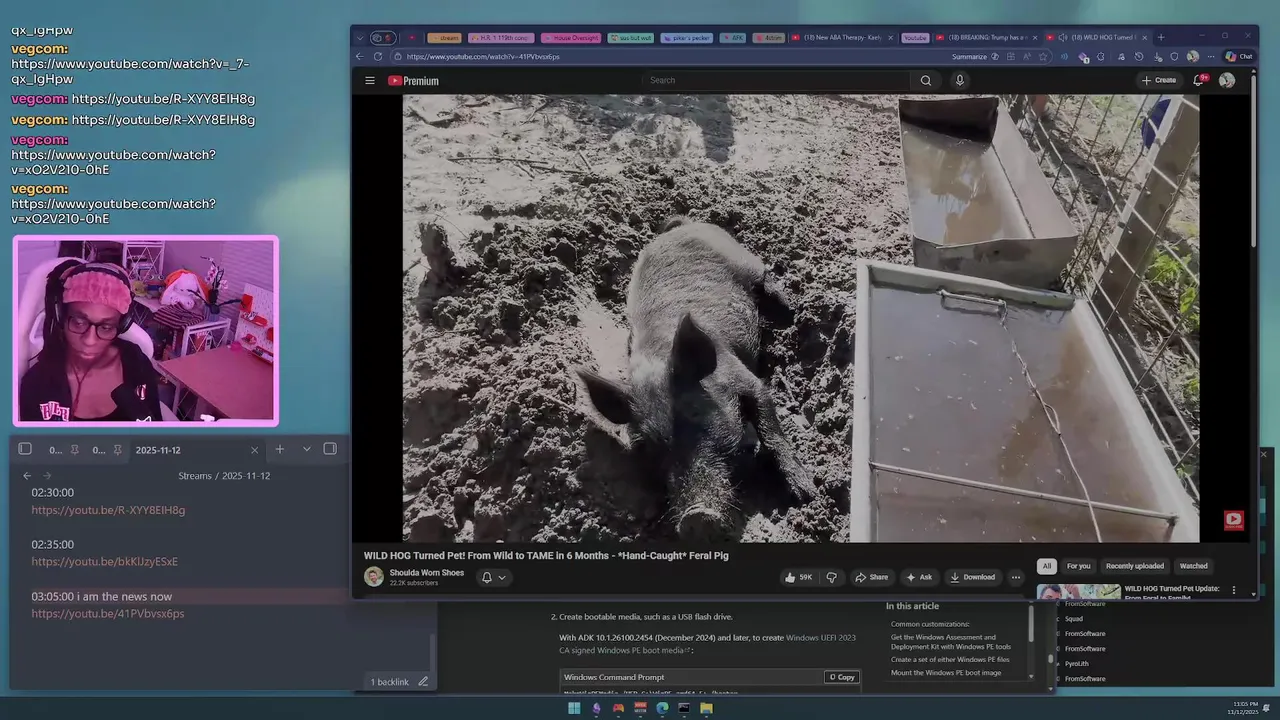Toggle the notes app left sidebar

(25, 449)
